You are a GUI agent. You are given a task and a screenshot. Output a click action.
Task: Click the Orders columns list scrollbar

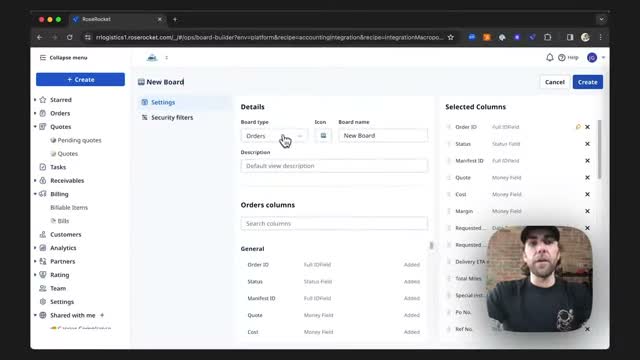(431, 245)
